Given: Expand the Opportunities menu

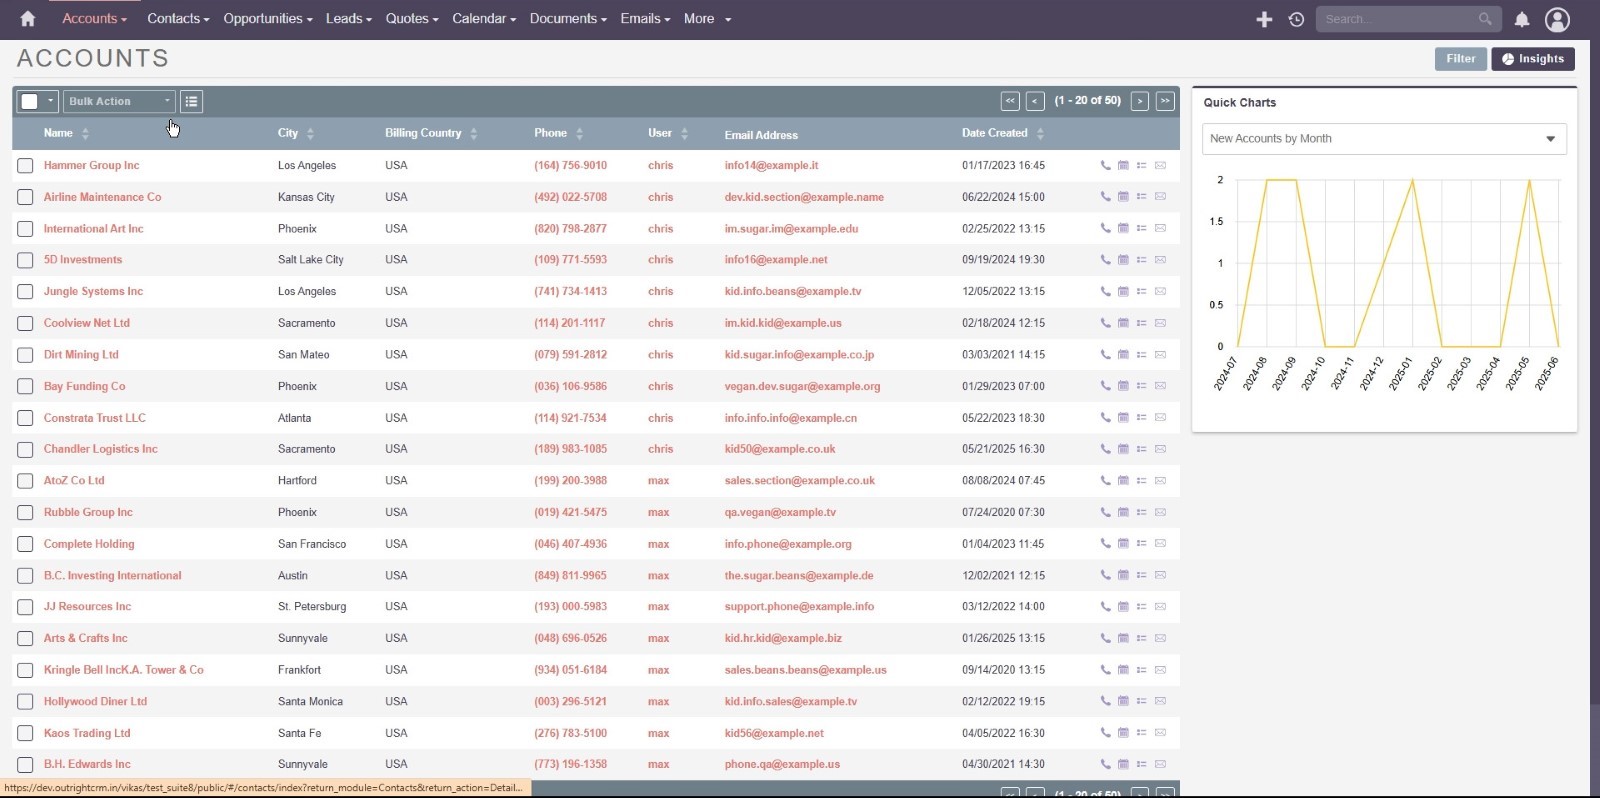Looking at the screenshot, I should [x=268, y=19].
